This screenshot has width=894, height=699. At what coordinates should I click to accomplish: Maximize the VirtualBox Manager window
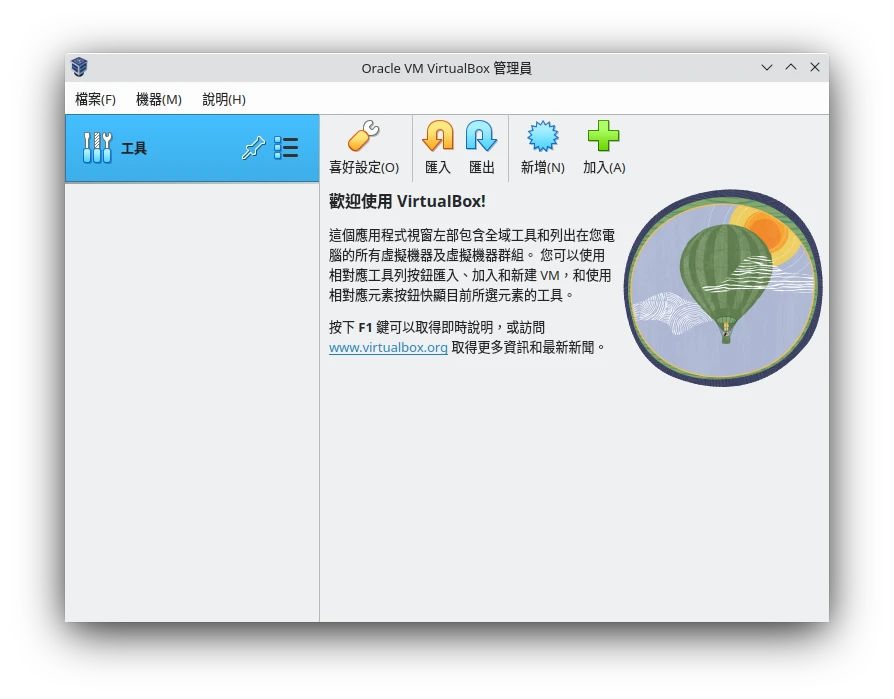tap(791, 67)
